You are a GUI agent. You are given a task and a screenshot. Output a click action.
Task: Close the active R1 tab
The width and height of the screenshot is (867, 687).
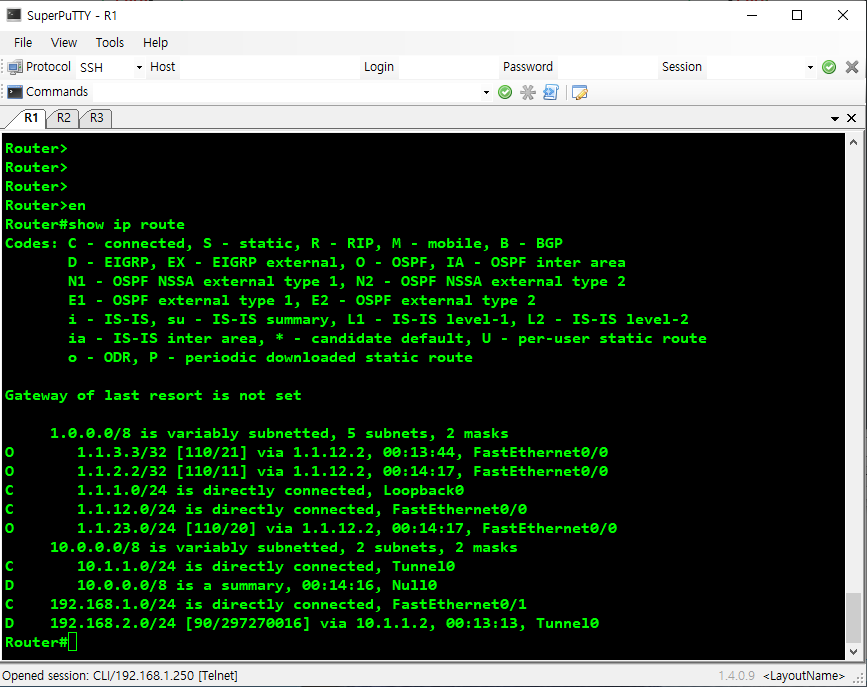(852, 118)
